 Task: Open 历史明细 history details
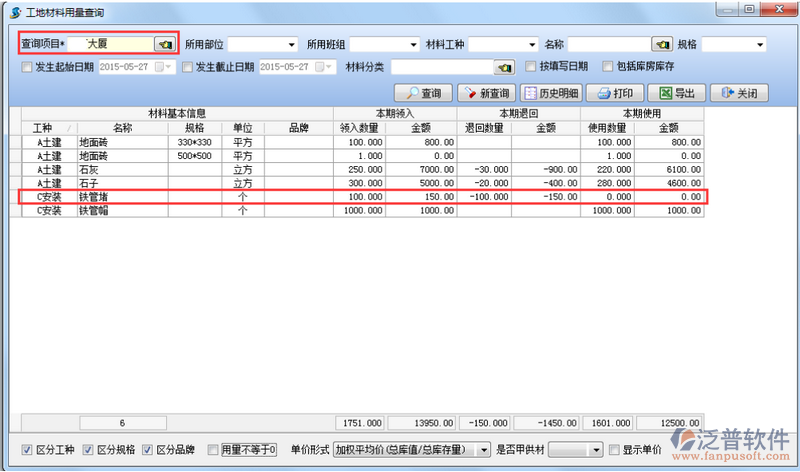[x=548, y=93]
